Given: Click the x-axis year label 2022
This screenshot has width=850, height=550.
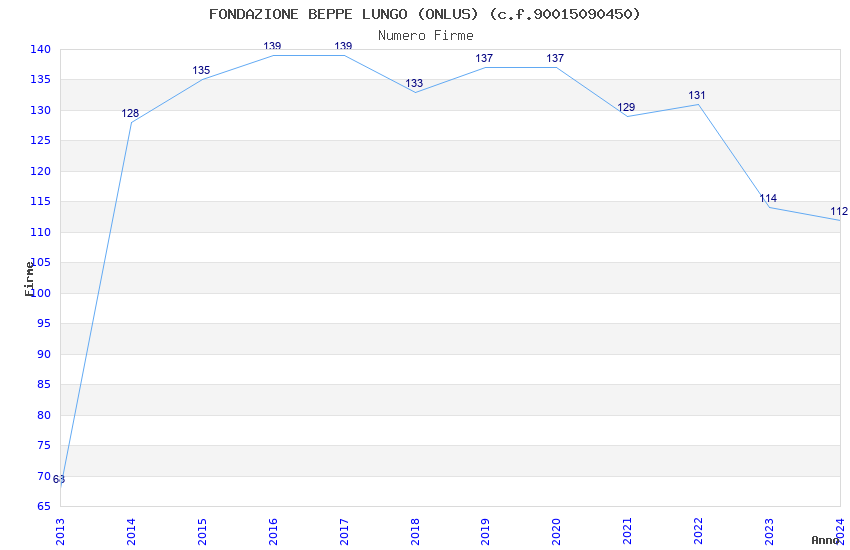Looking at the screenshot, I should (x=698, y=531).
